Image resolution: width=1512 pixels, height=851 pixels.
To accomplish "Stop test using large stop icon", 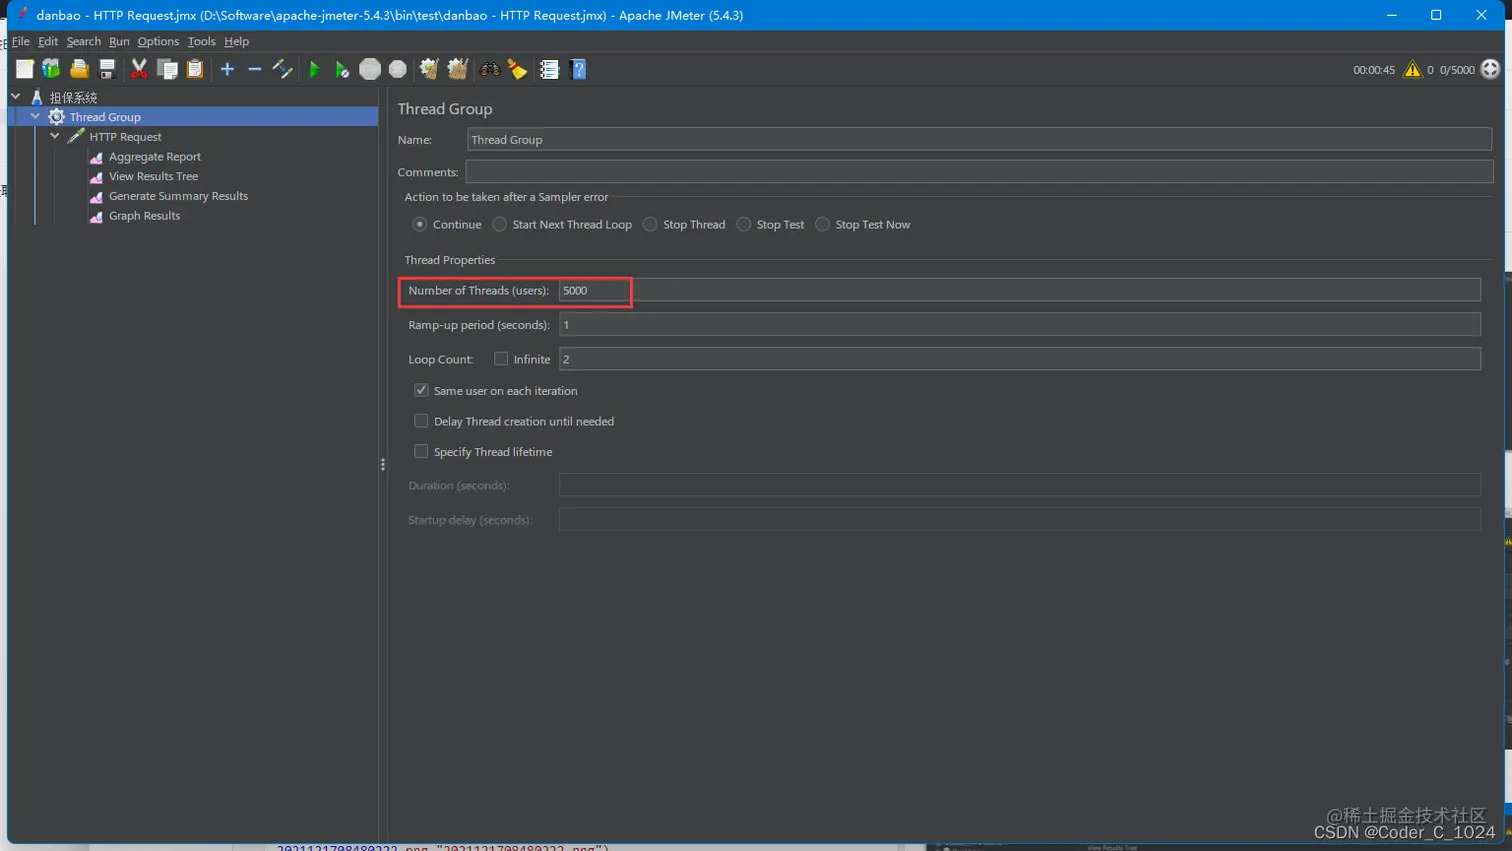I will click(x=370, y=69).
